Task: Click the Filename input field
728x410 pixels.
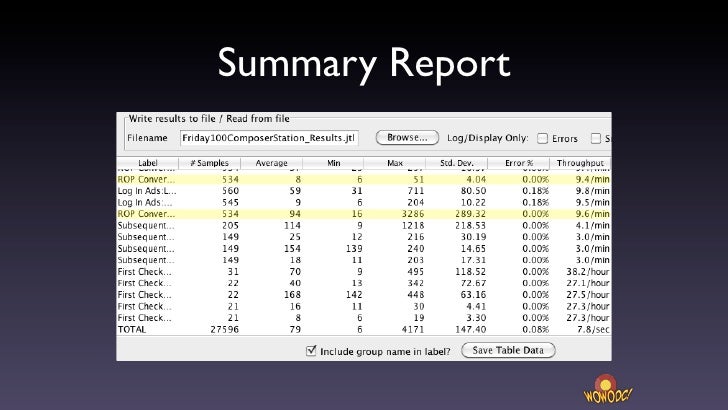Action: click(269, 138)
